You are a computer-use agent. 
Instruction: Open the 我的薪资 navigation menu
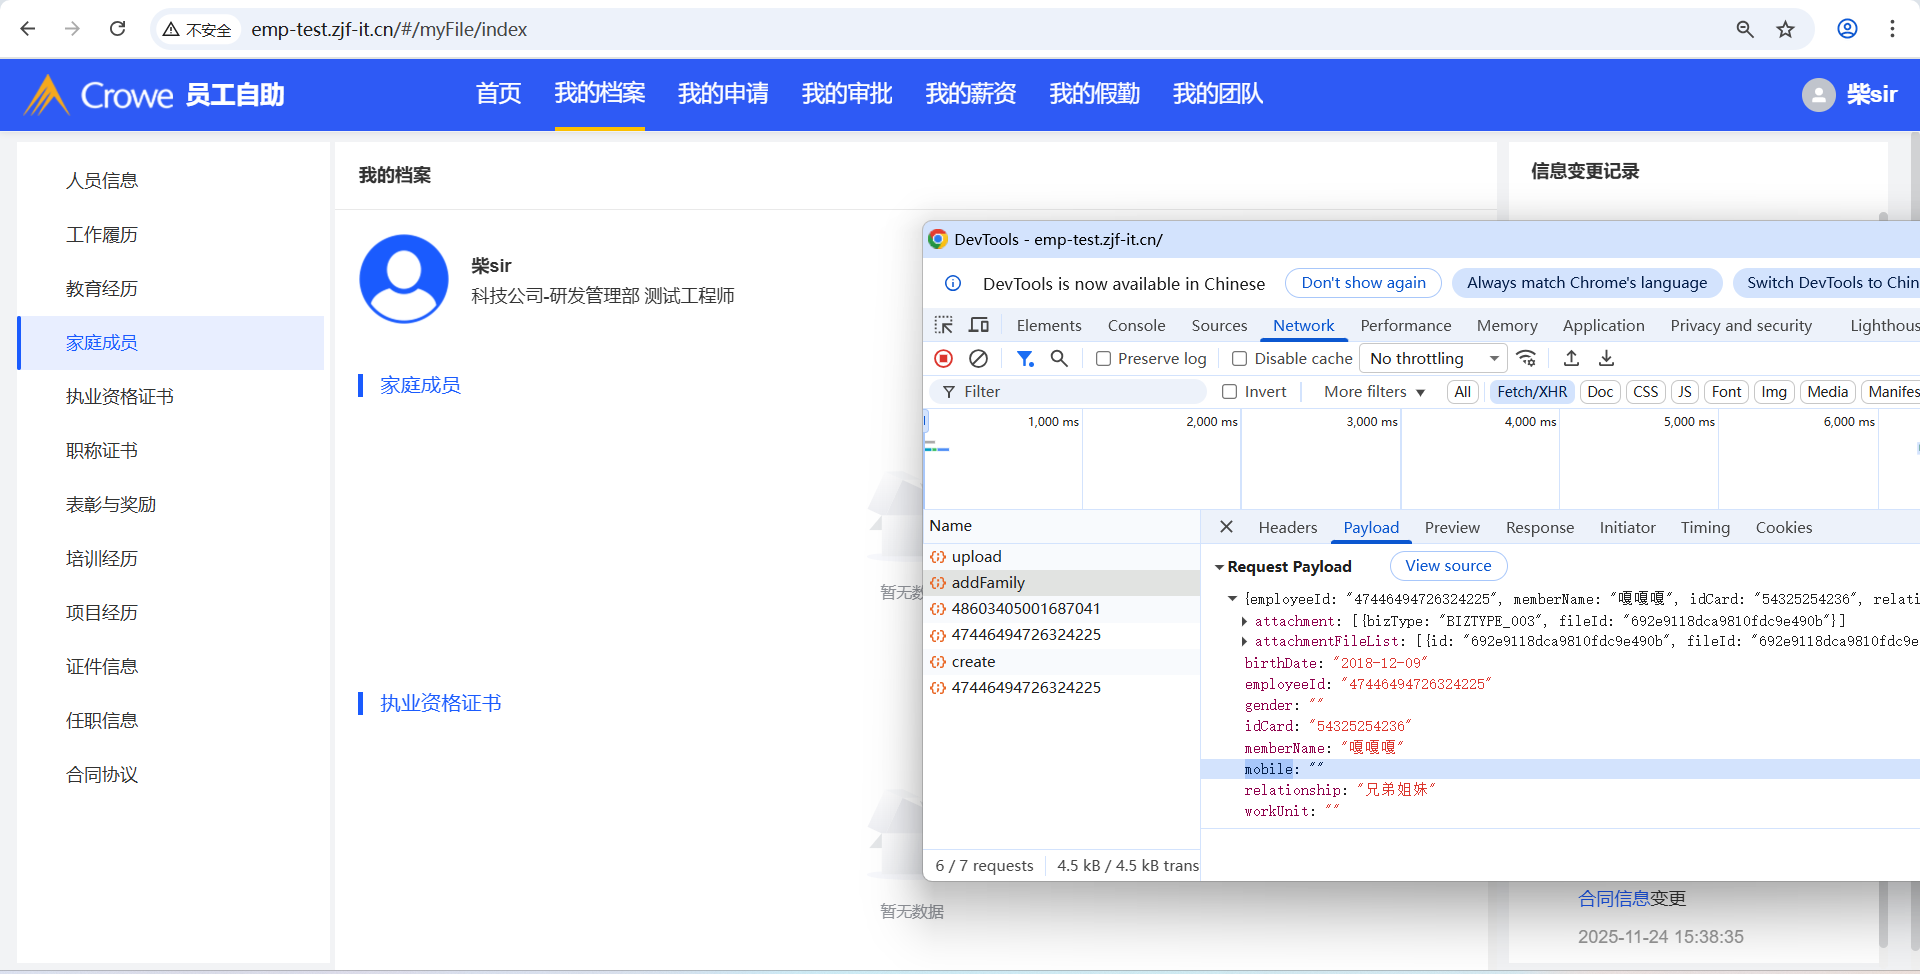(970, 94)
